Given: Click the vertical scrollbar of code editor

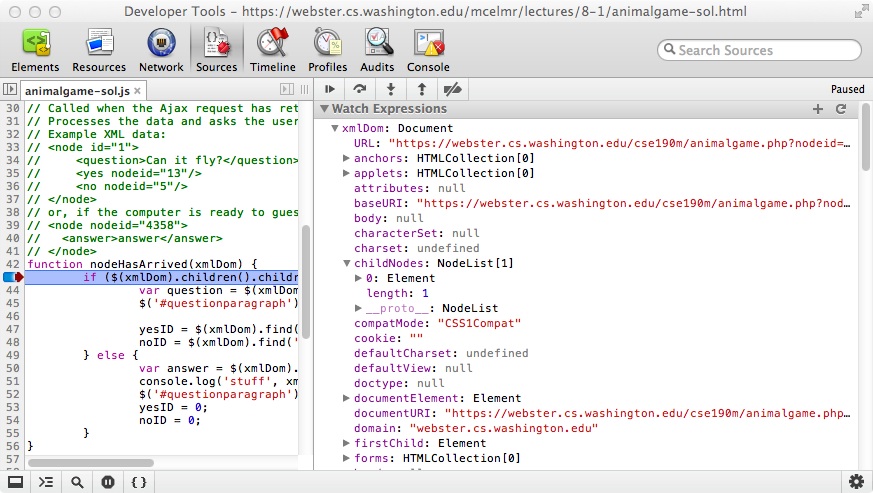Looking at the screenshot, I should [306, 281].
